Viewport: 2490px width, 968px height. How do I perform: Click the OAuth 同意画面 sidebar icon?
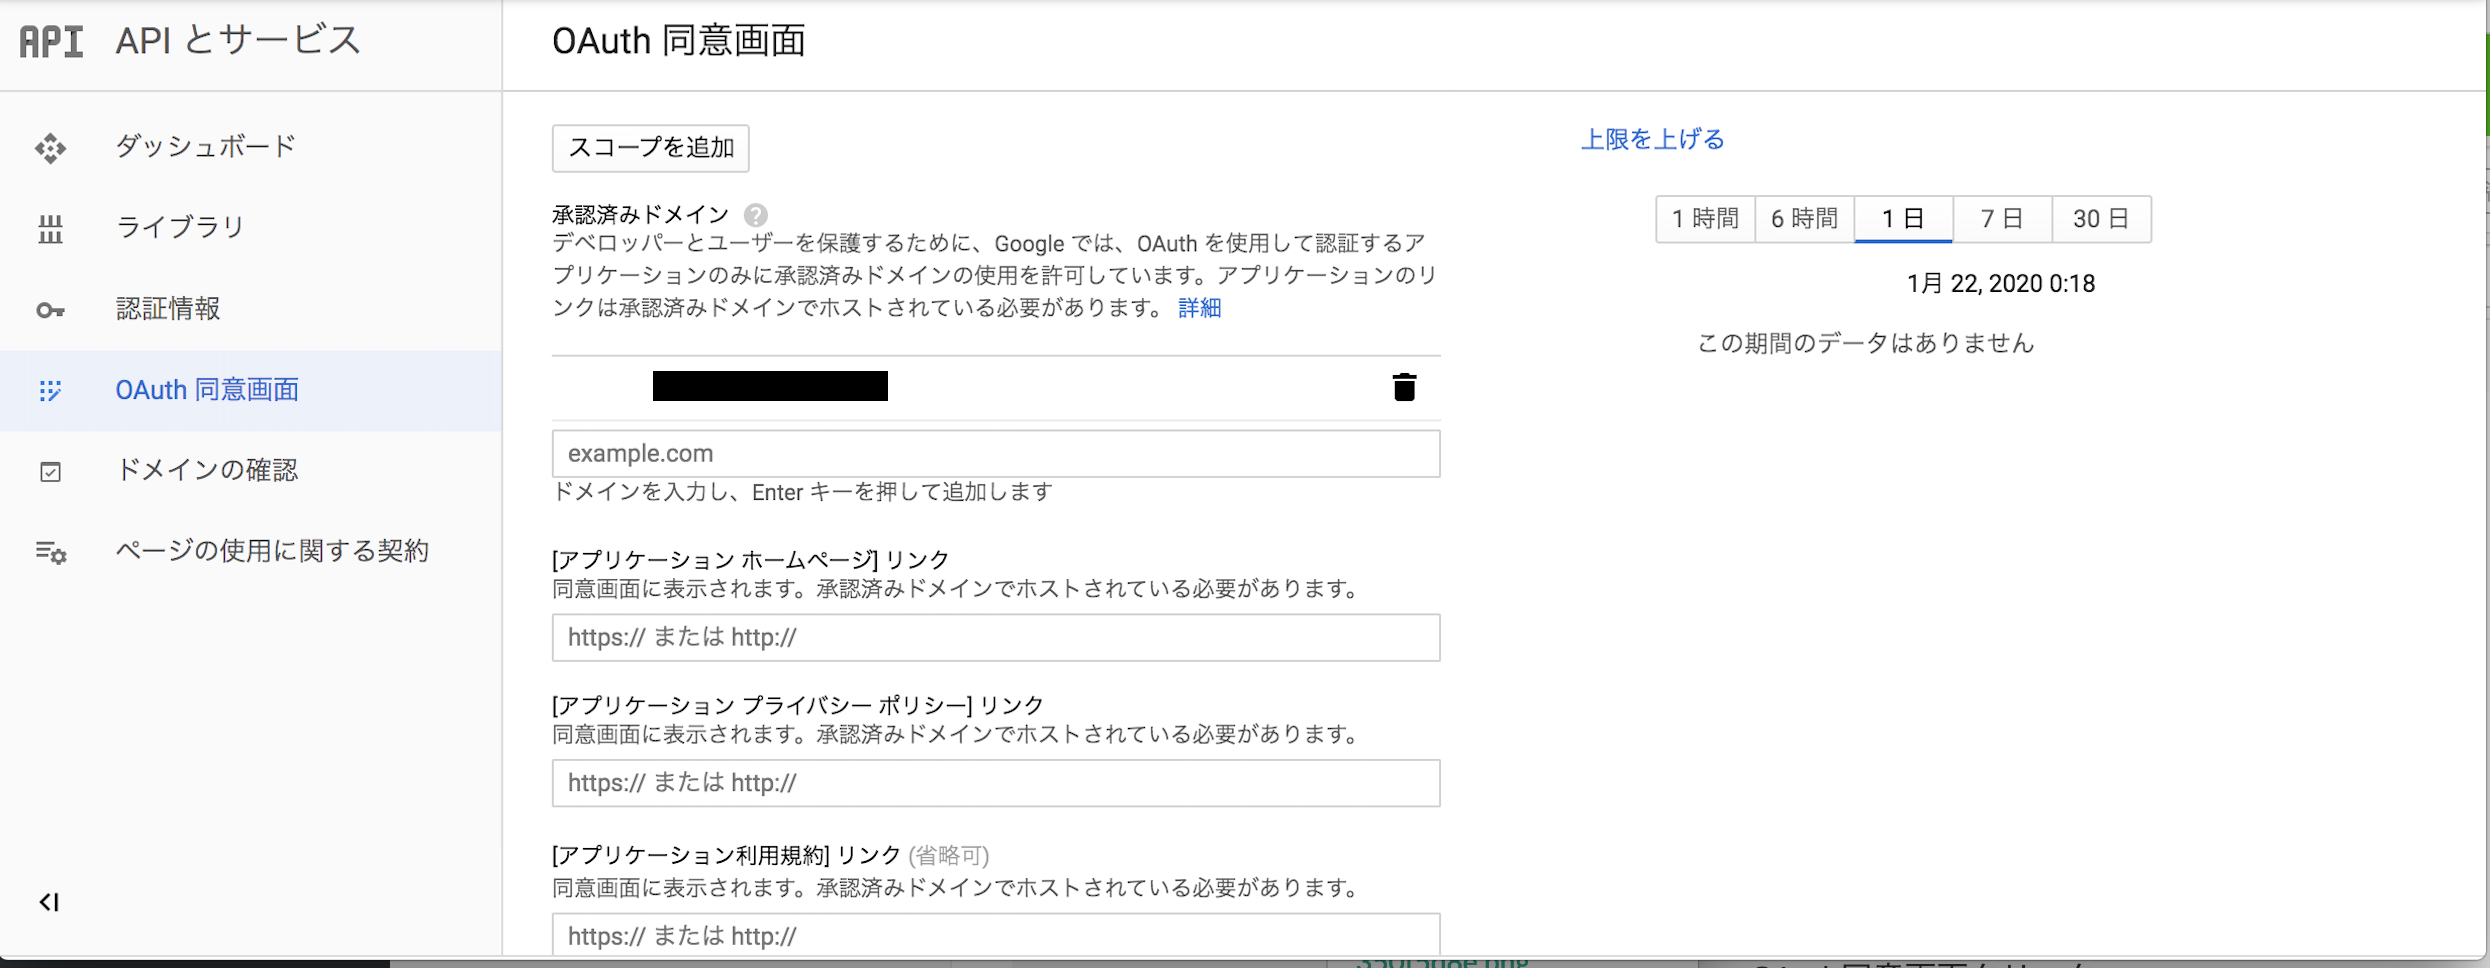(x=50, y=390)
